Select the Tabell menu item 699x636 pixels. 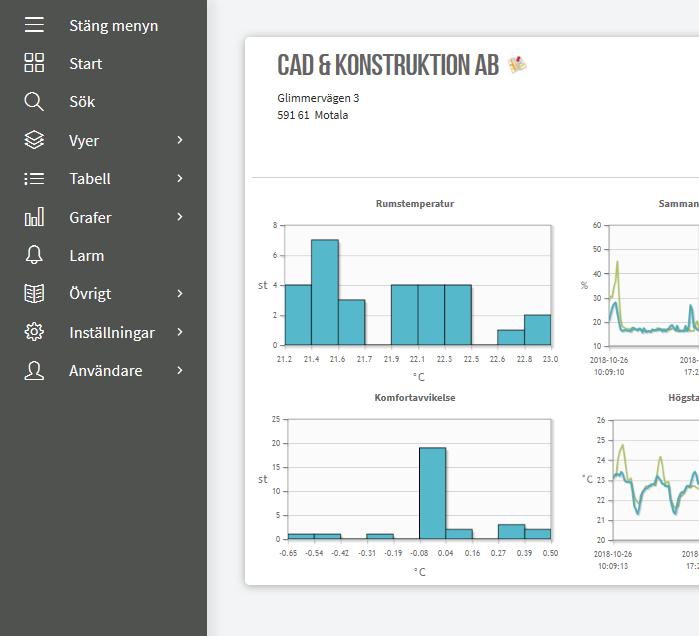pos(90,179)
